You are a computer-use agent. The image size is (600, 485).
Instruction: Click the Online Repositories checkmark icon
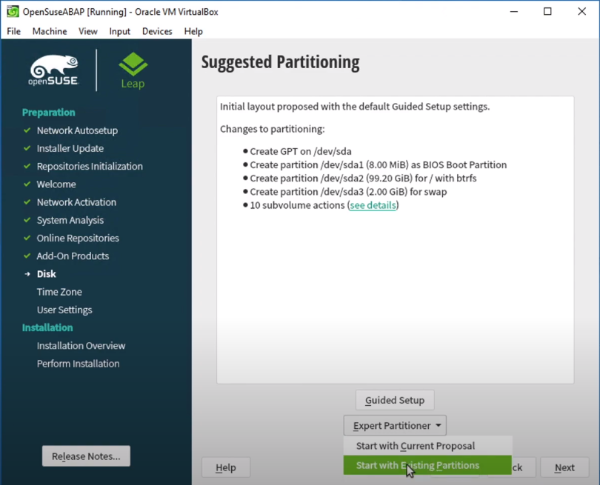(27, 238)
